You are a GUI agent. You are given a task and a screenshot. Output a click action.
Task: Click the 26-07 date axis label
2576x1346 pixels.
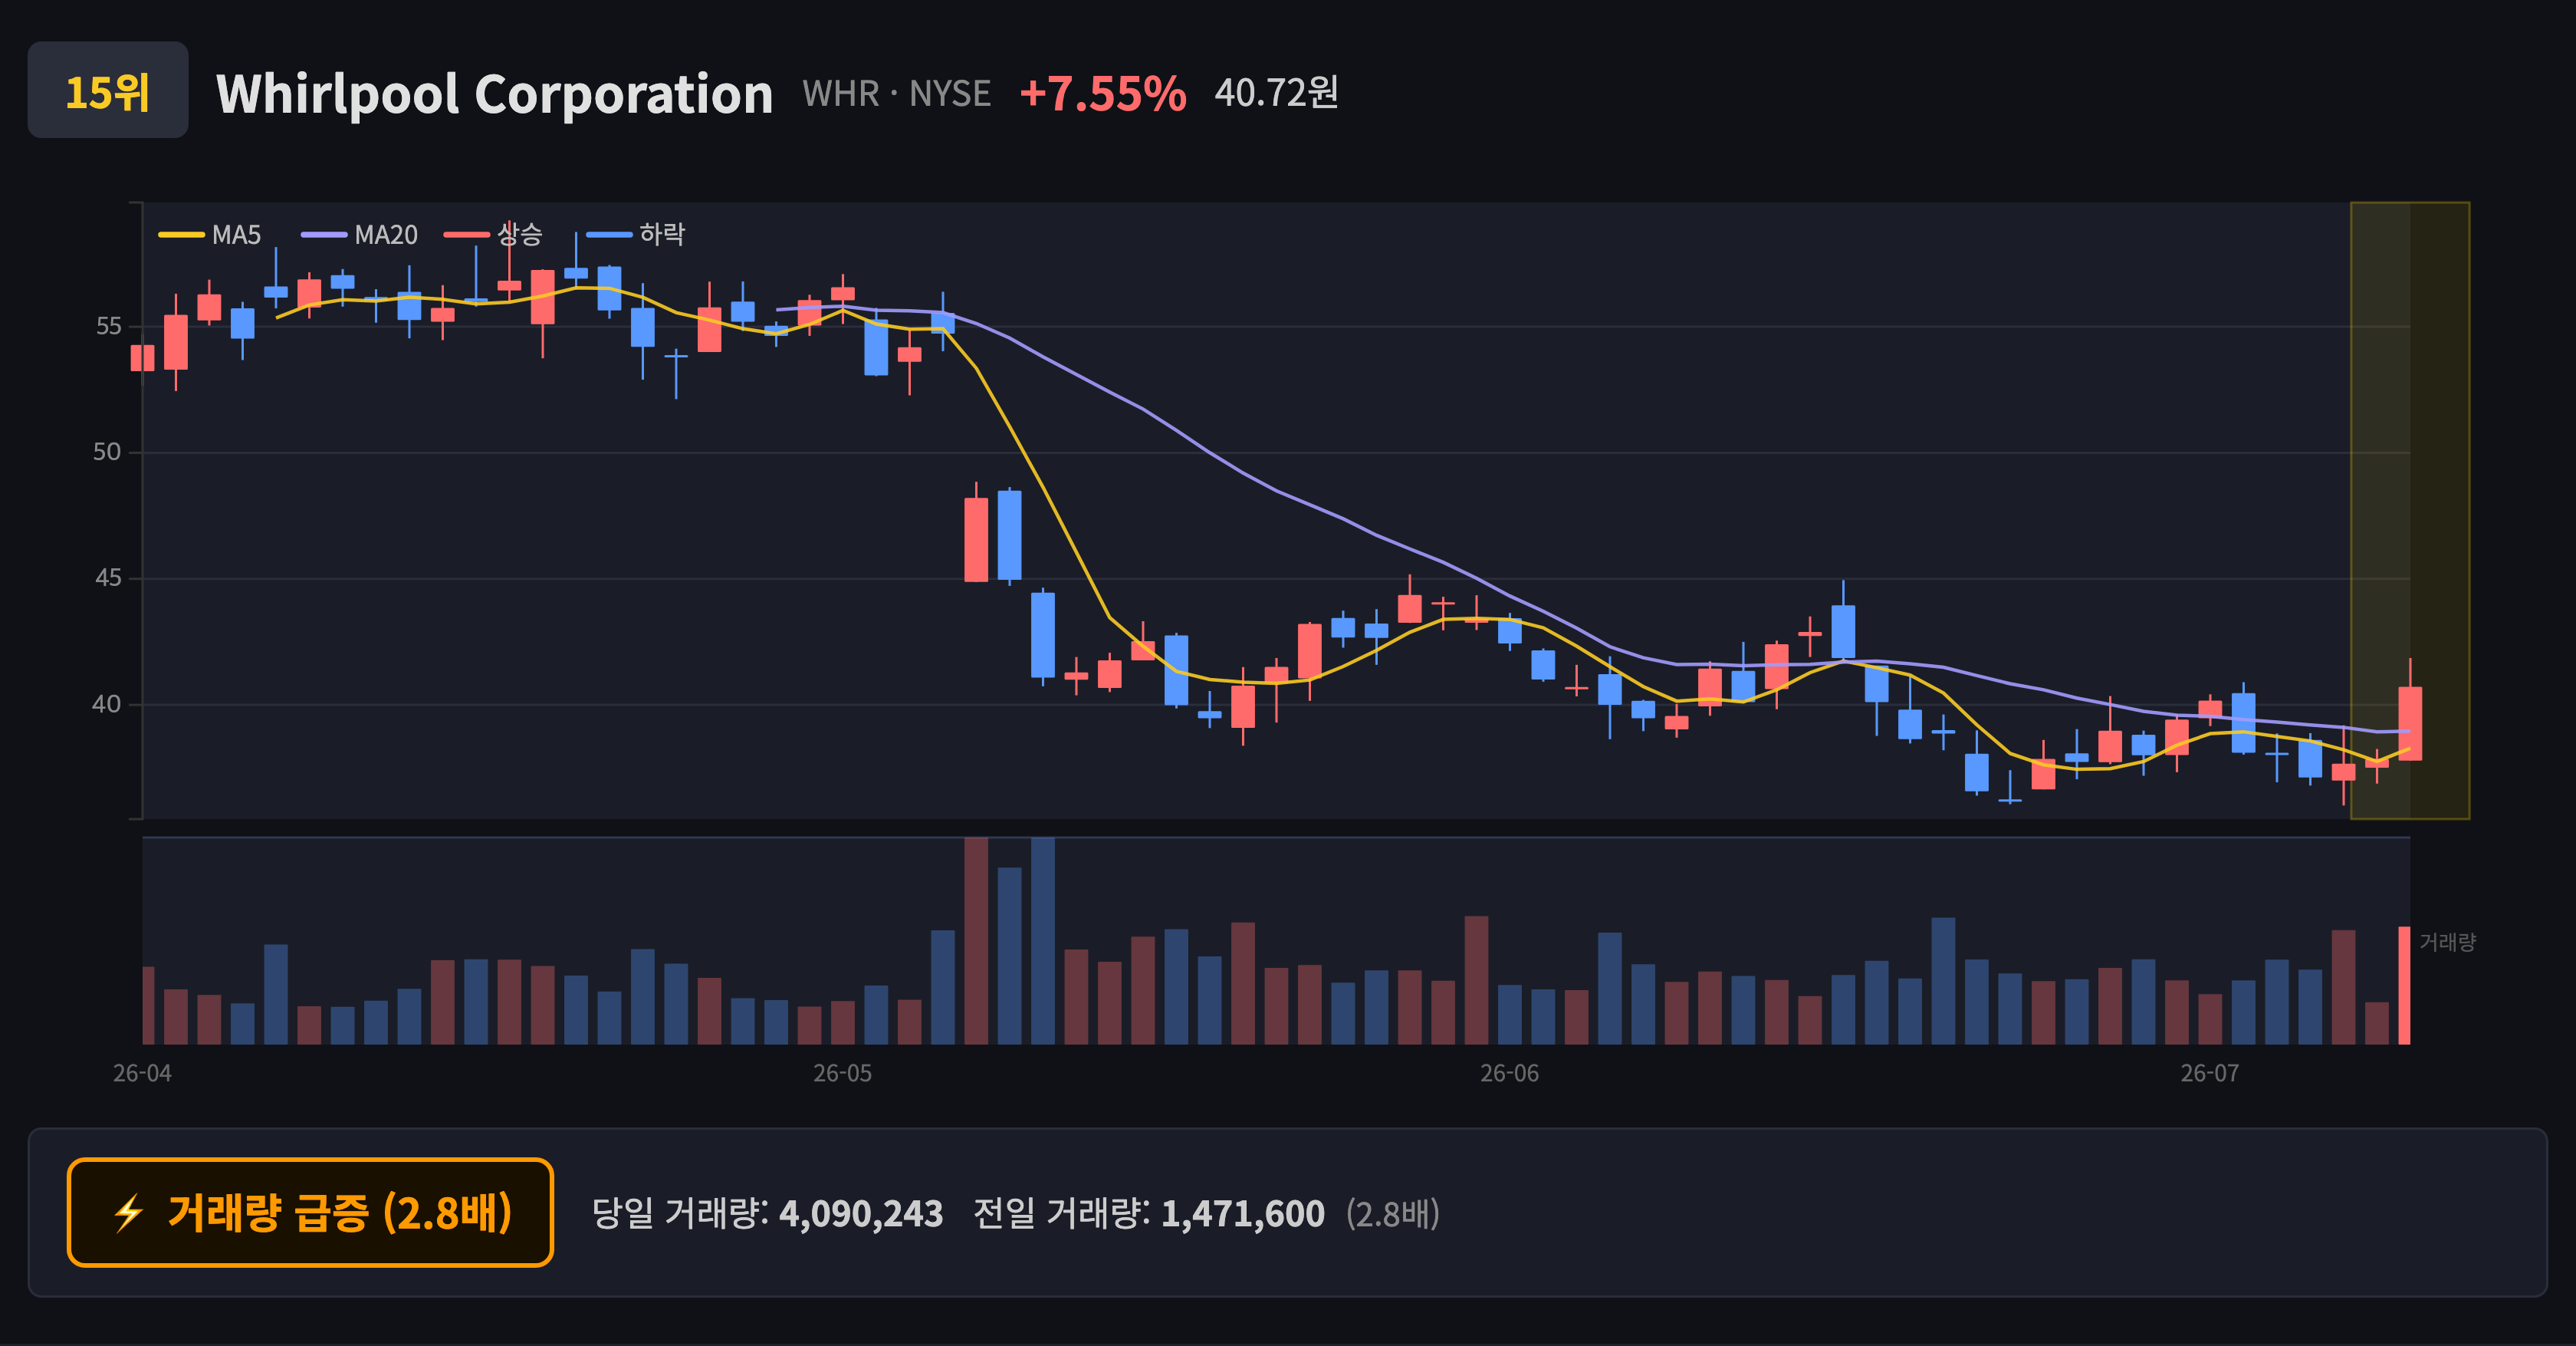tap(2209, 1073)
